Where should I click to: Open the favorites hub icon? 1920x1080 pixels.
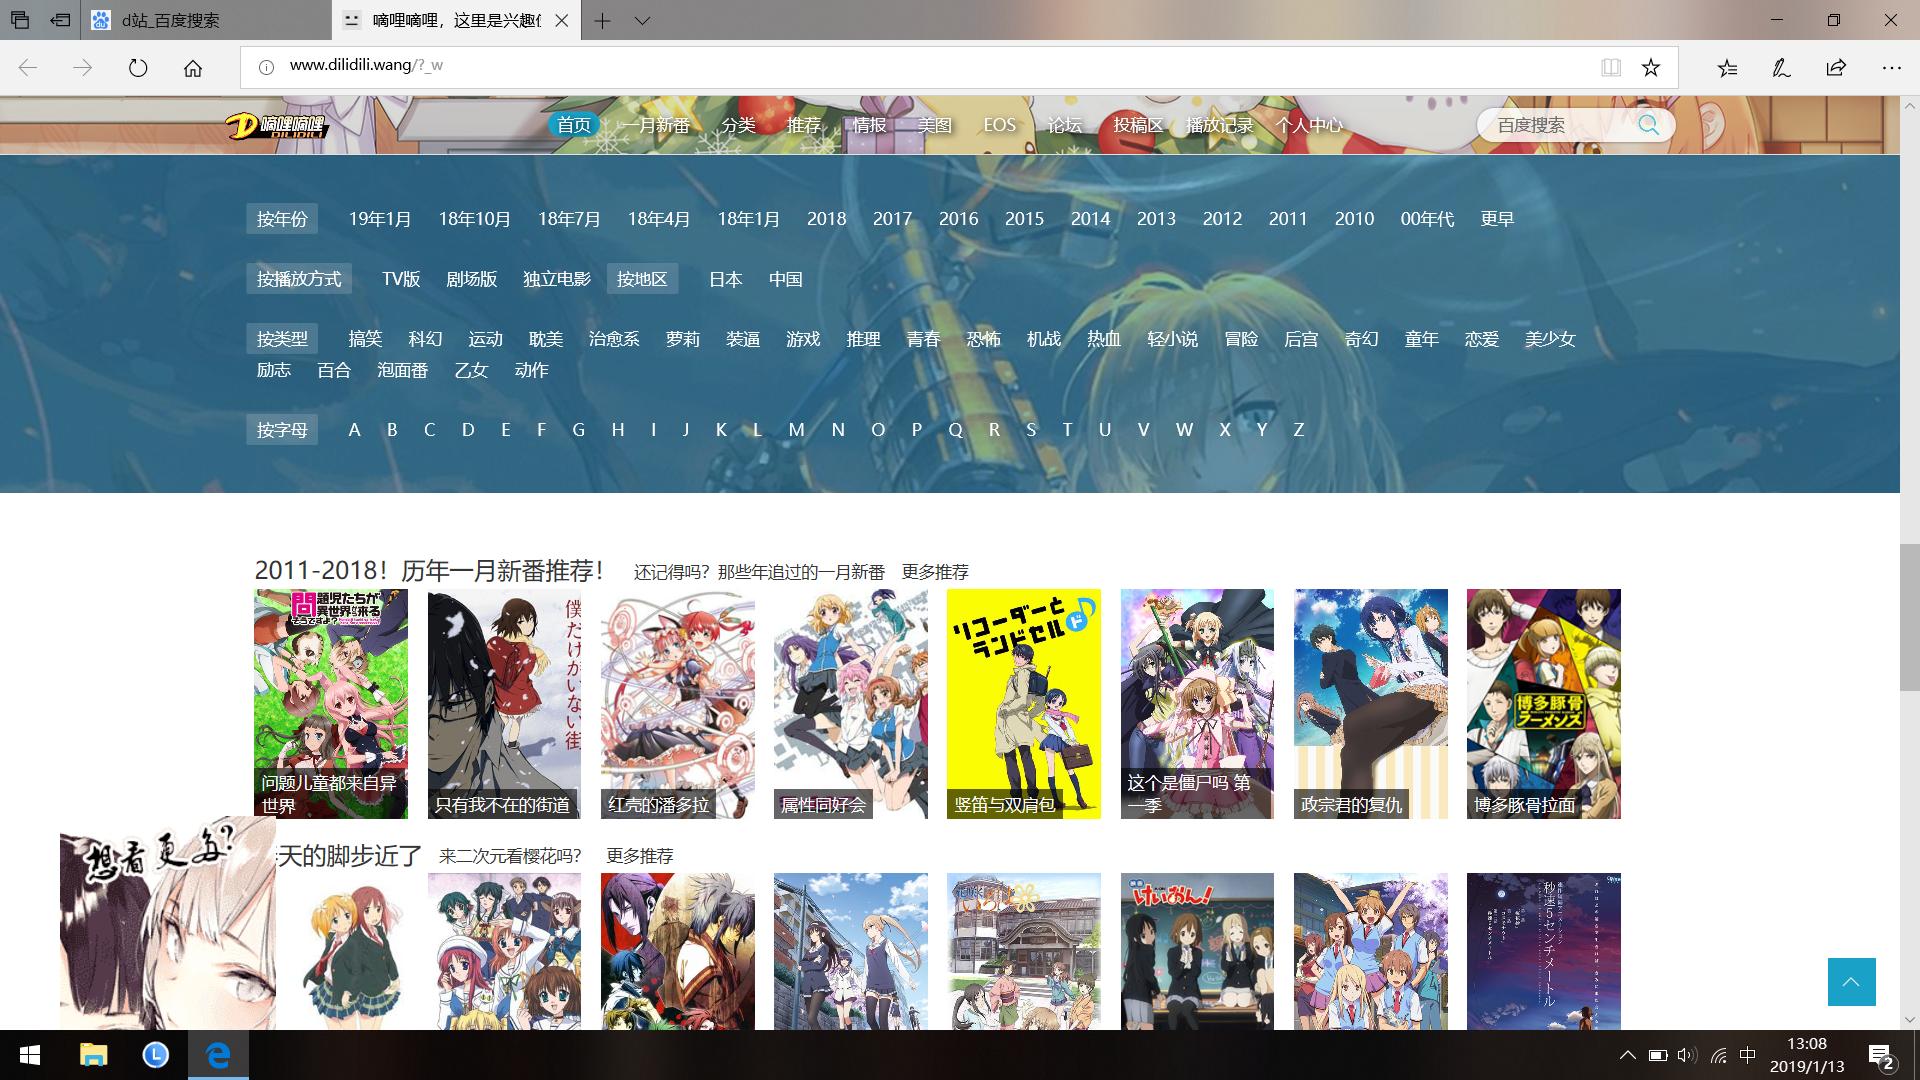[1727, 67]
